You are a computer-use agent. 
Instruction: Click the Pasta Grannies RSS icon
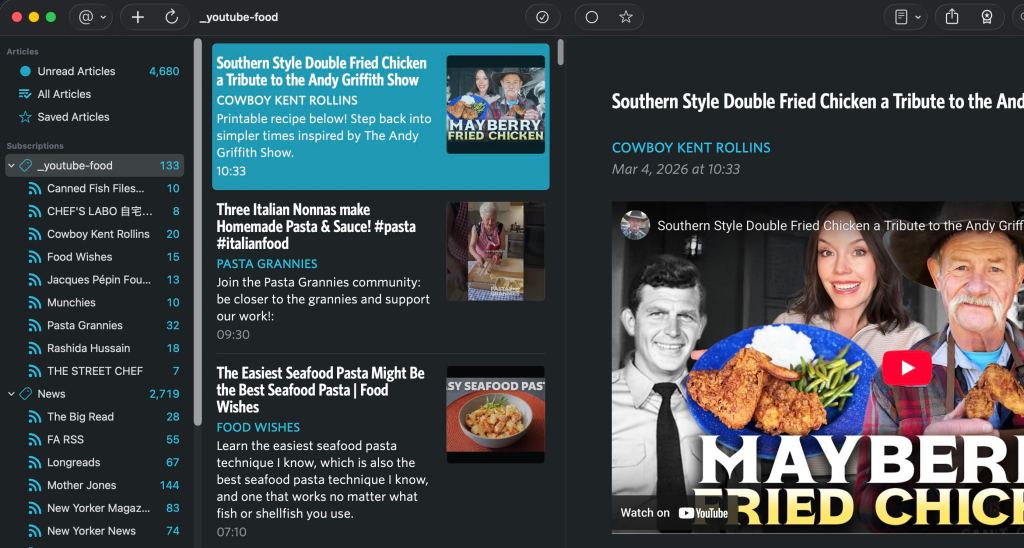pyautogui.click(x=35, y=325)
